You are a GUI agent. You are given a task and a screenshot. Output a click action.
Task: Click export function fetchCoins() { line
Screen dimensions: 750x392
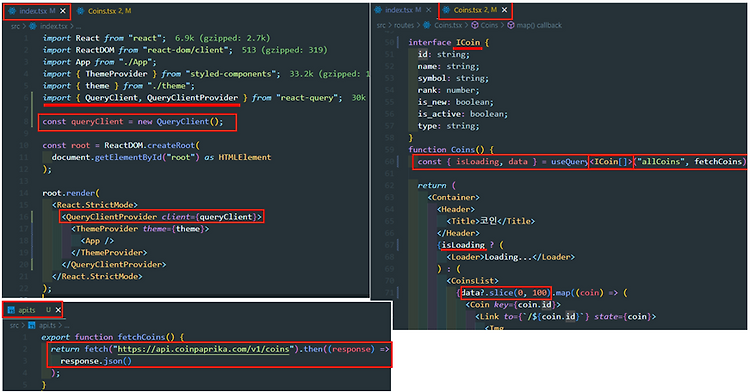click(112, 337)
